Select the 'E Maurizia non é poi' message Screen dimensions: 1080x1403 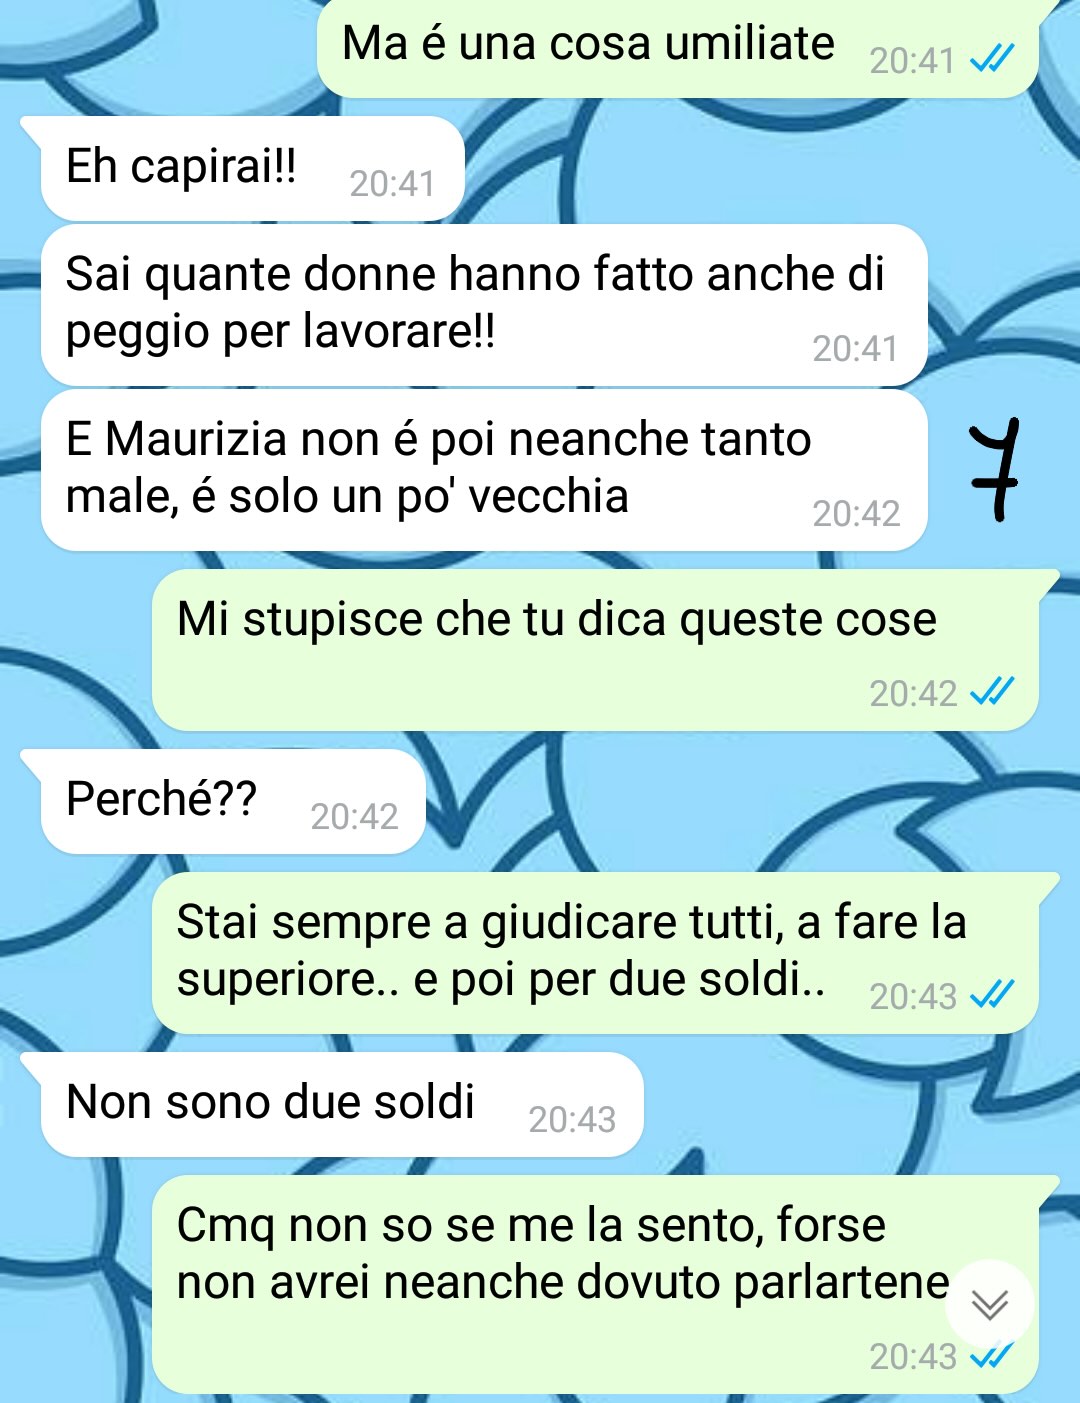tap(484, 470)
